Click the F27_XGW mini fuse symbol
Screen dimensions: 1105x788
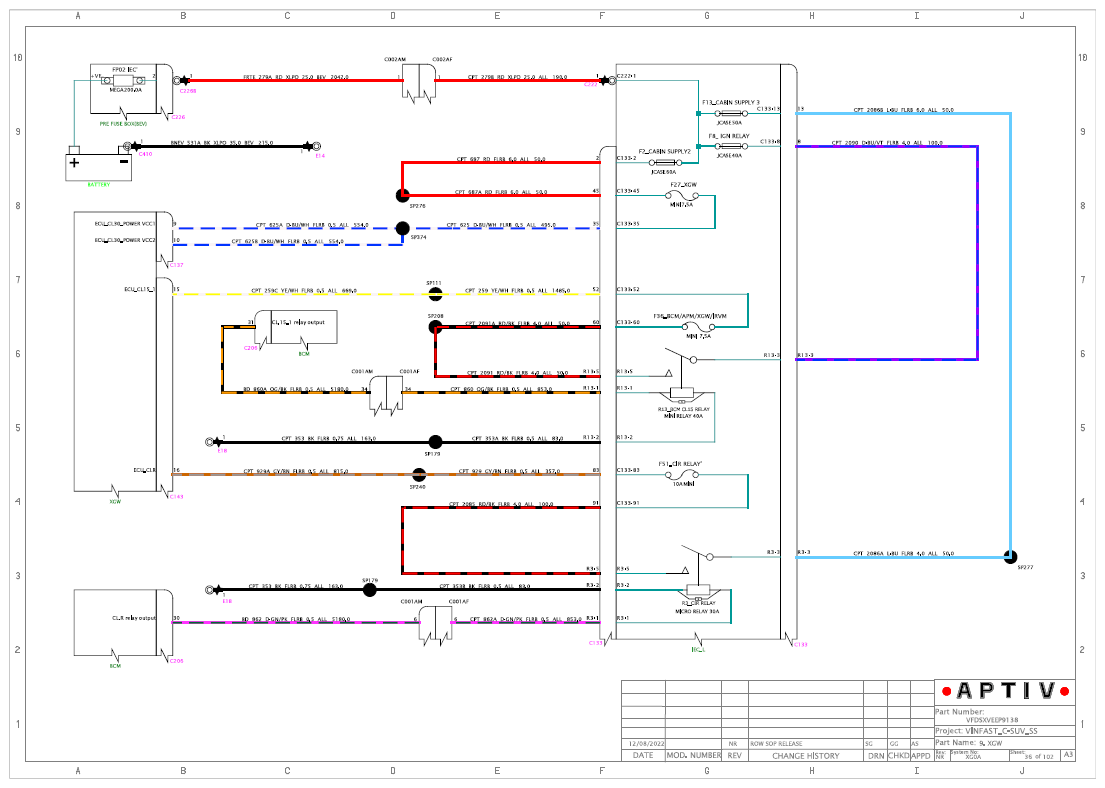(681, 196)
